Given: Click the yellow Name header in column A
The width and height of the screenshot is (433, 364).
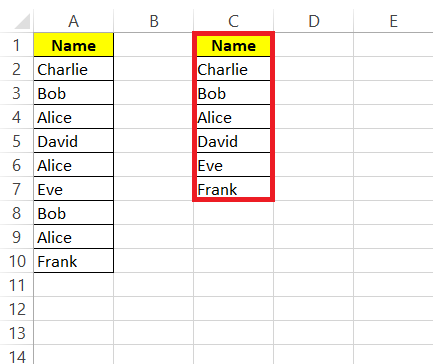Looking at the screenshot, I should point(74,45).
